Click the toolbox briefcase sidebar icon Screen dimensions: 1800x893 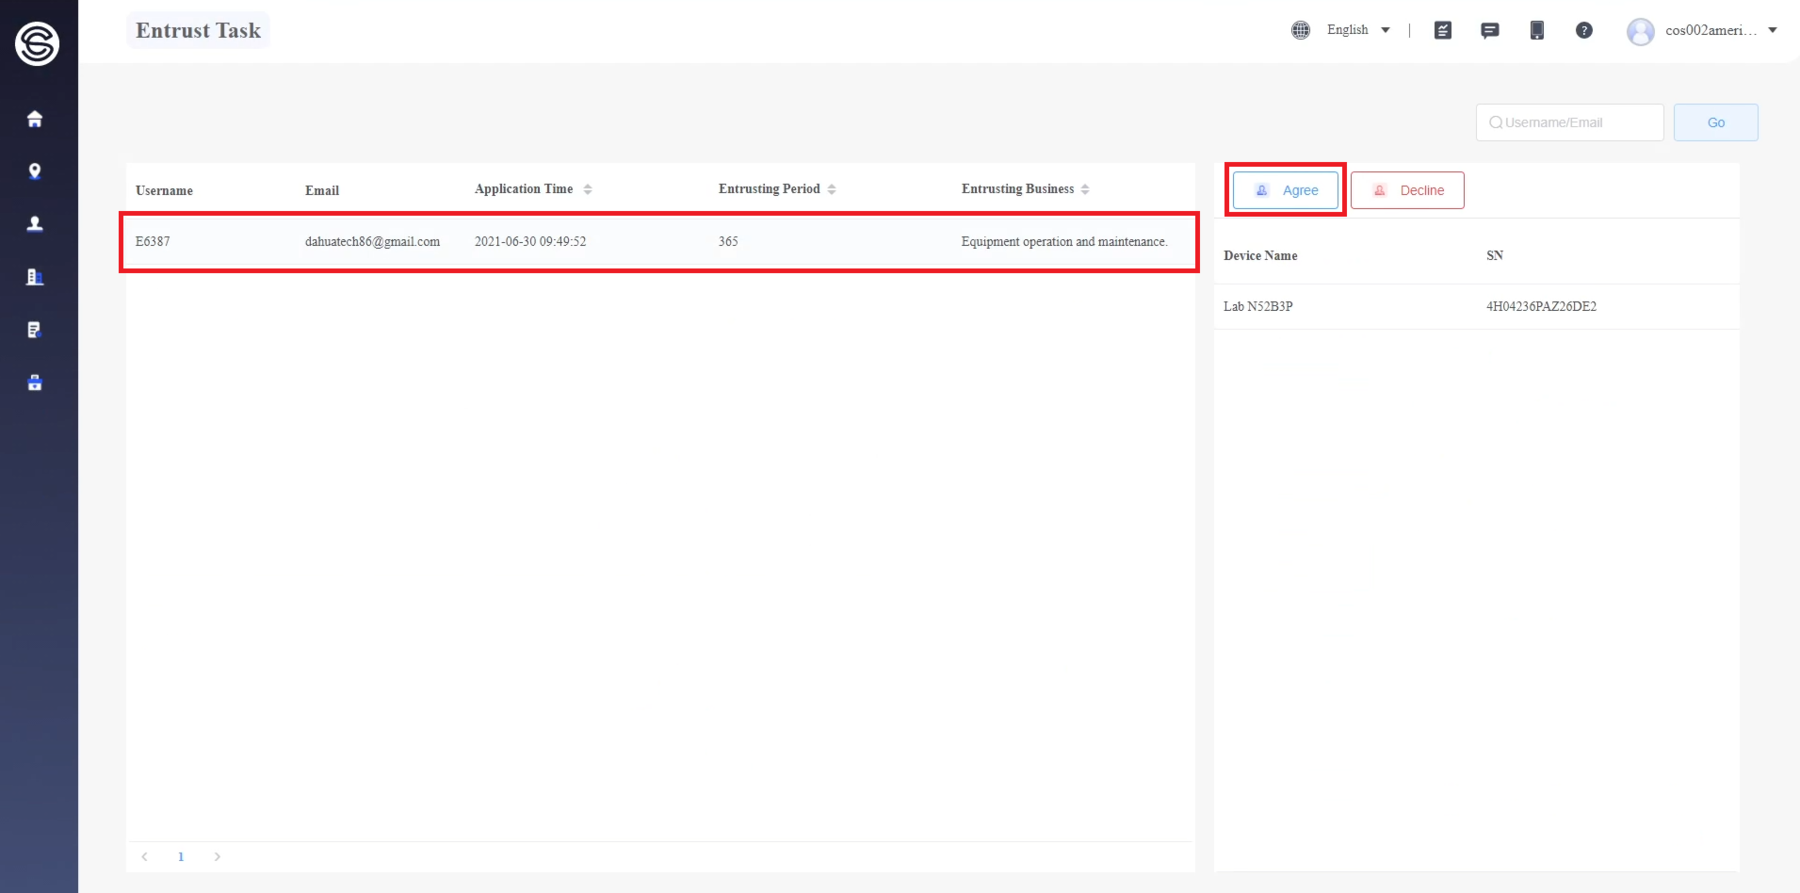(35, 383)
